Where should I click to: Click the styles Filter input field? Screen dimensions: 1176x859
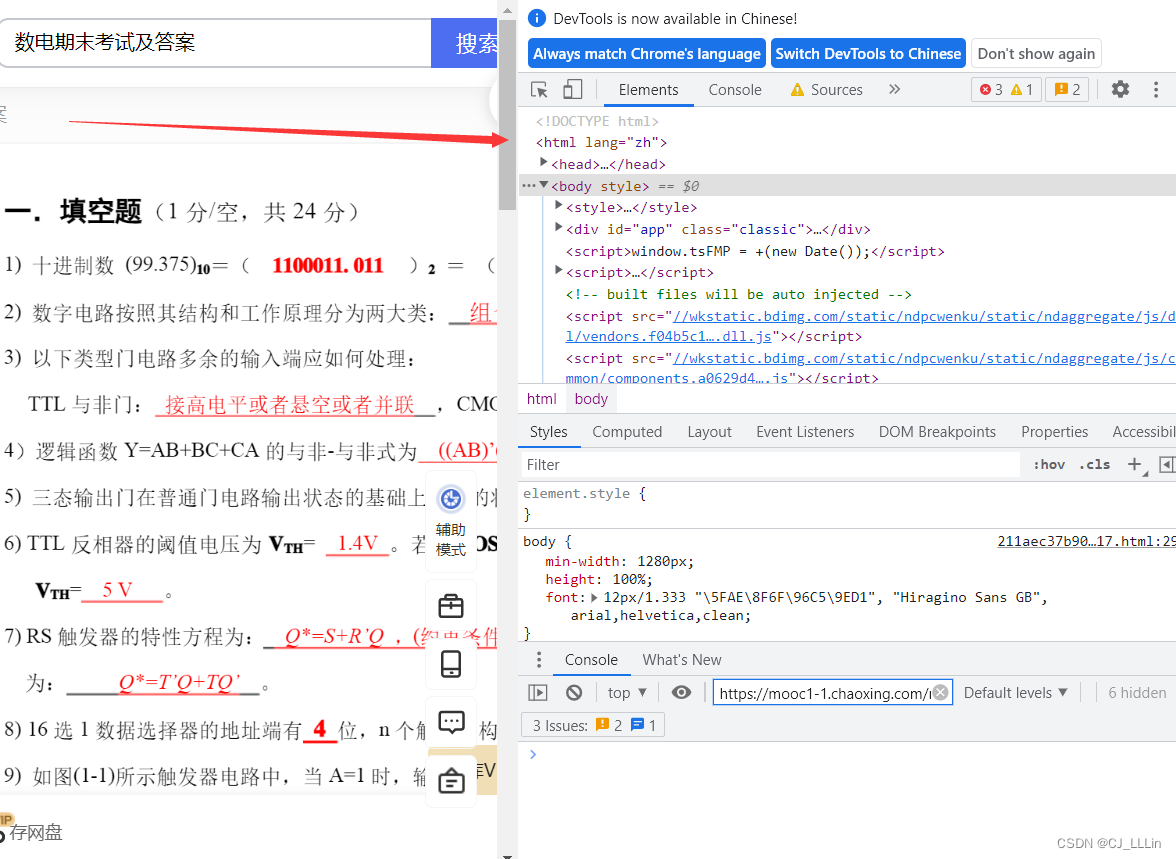[x=771, y=464]
